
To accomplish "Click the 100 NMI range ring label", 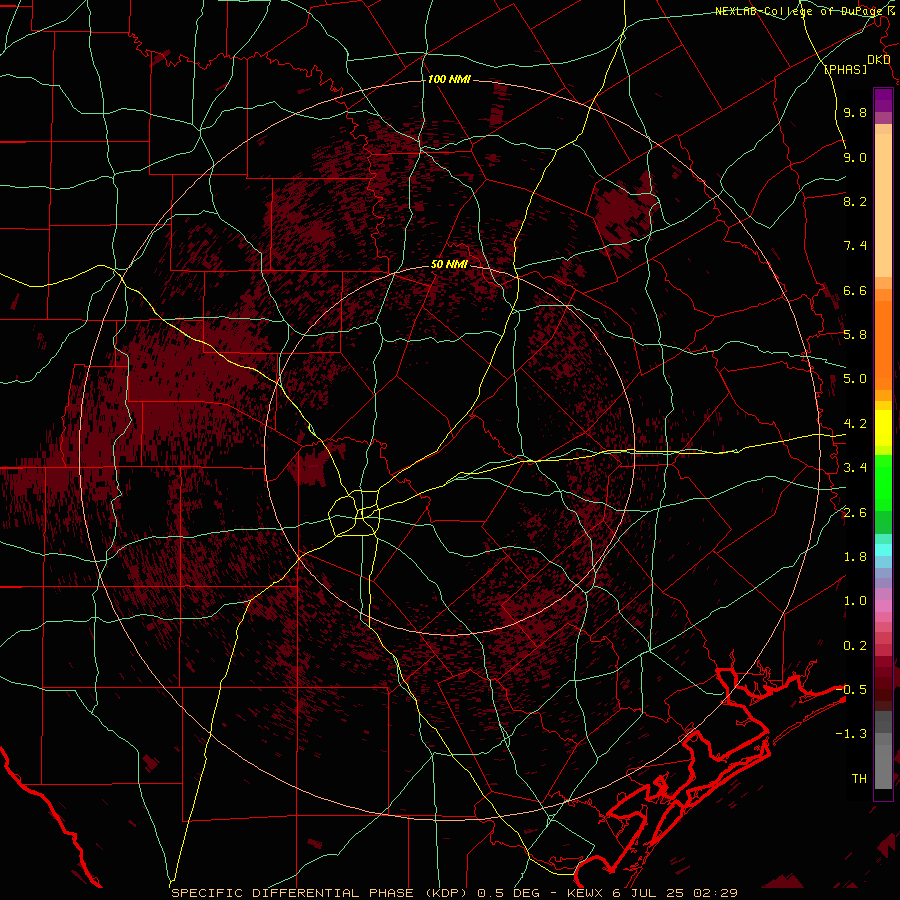I will 449,79.
